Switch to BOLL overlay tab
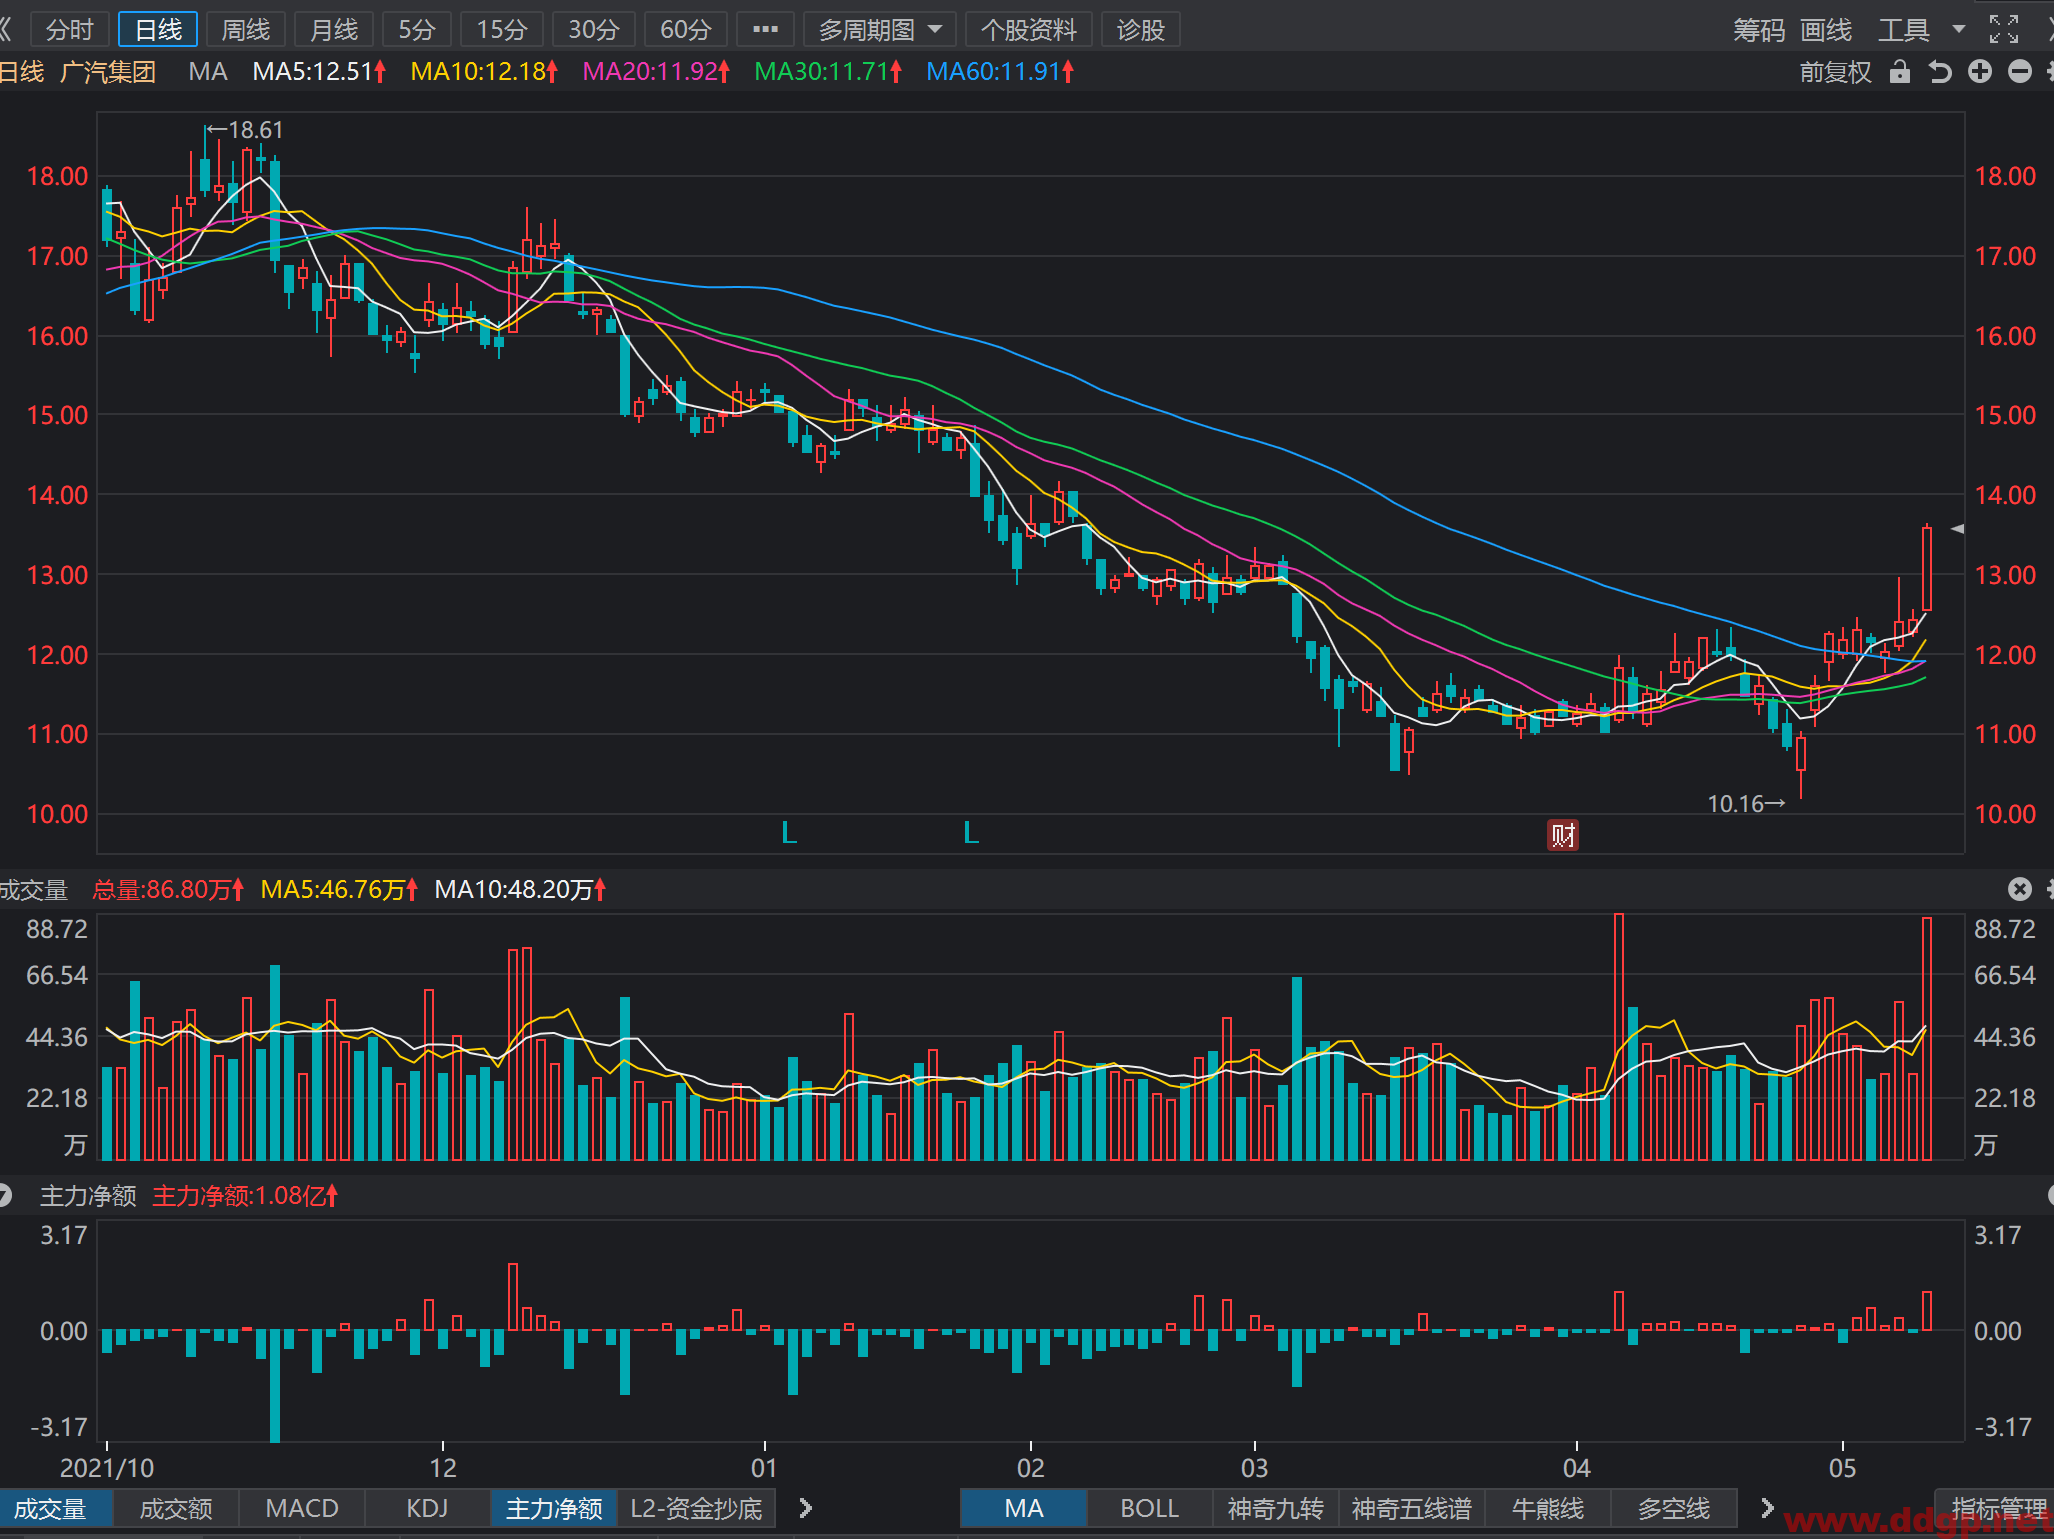The height and width of the screenshot is (1539, 2054). coord(1149,1508)
